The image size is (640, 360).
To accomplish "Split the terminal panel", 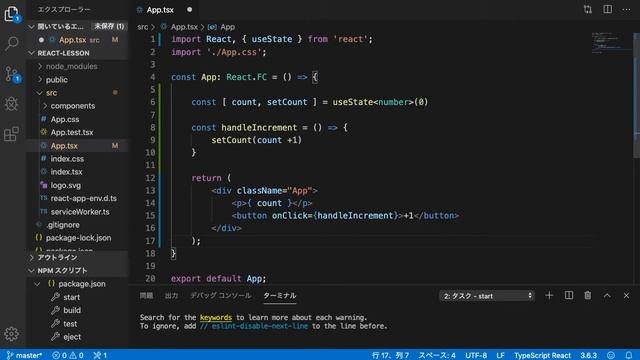I will 569,295.
